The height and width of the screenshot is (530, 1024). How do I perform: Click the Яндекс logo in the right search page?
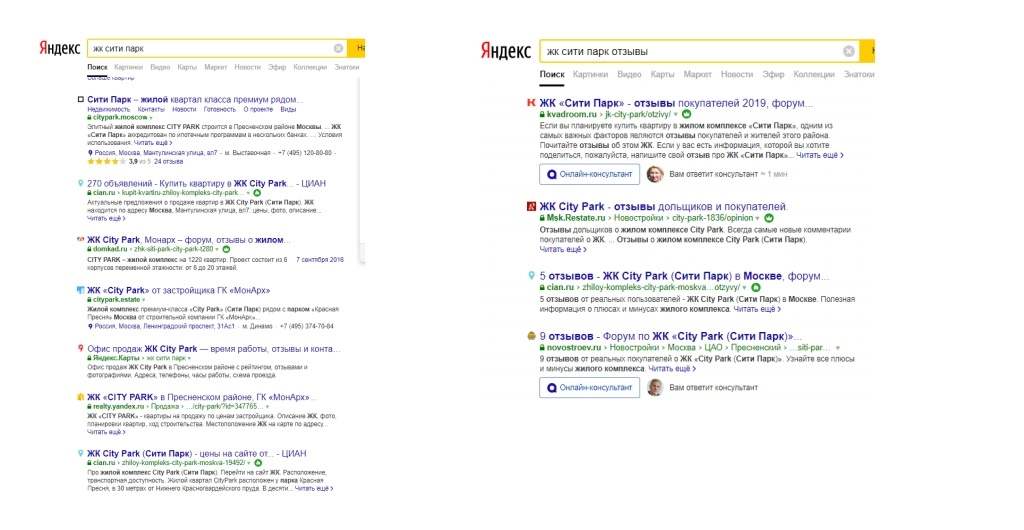click(x=505, y=51)
